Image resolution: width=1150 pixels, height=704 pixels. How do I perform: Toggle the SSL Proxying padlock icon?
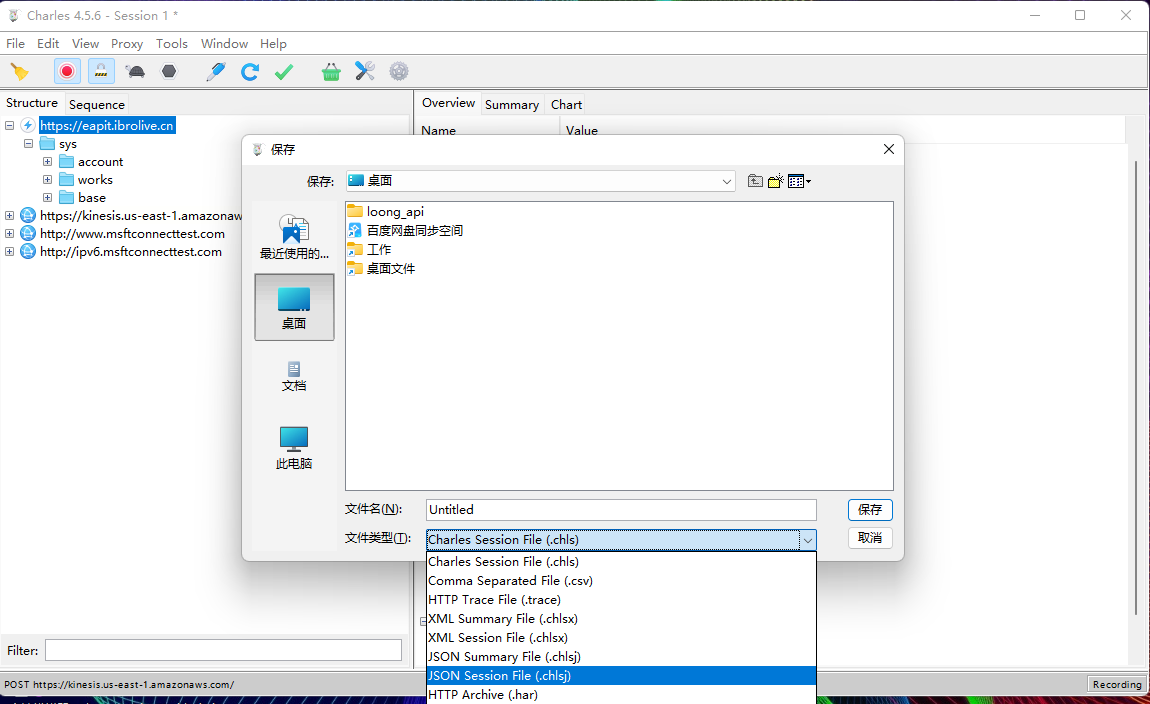click(x=100, y=71)
